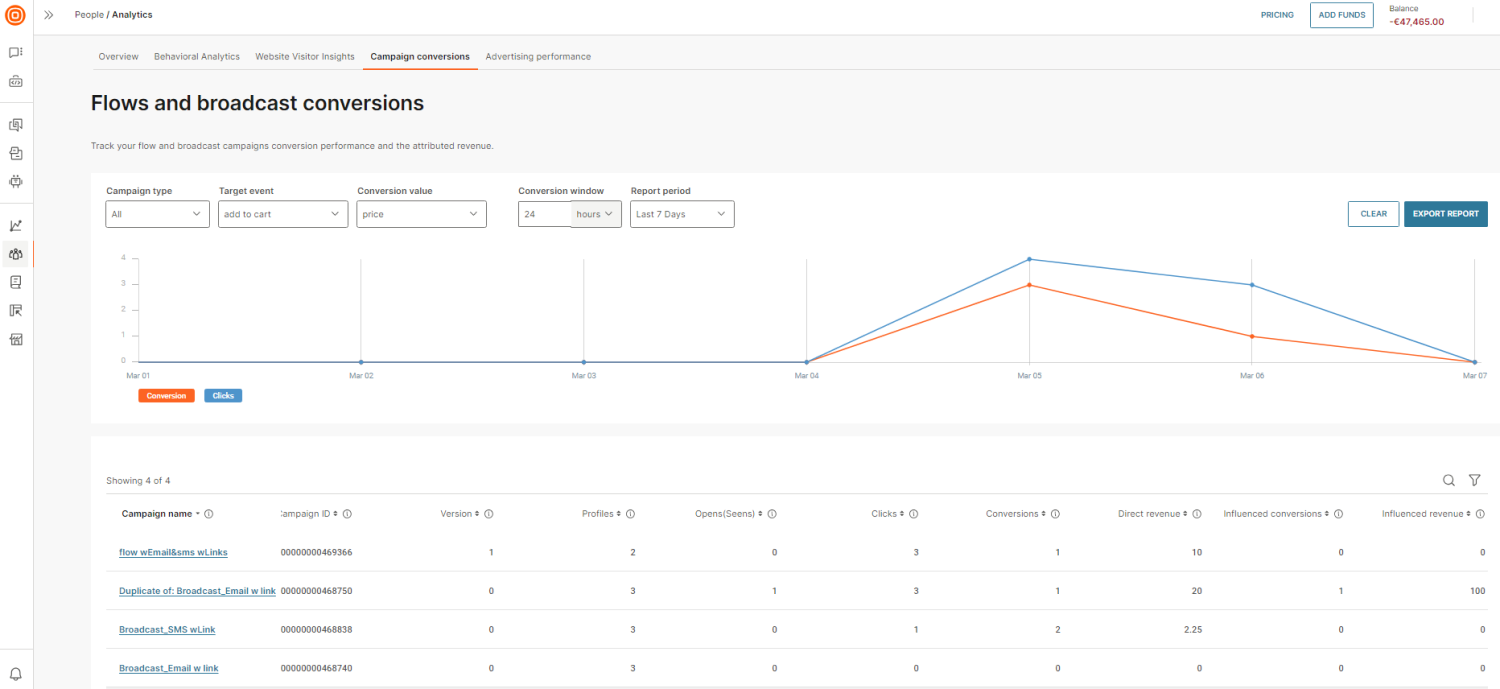Click the EXPORT REPORT button
The width and height of the screenshot is (1500, 689).
[x=1446, y=214]
